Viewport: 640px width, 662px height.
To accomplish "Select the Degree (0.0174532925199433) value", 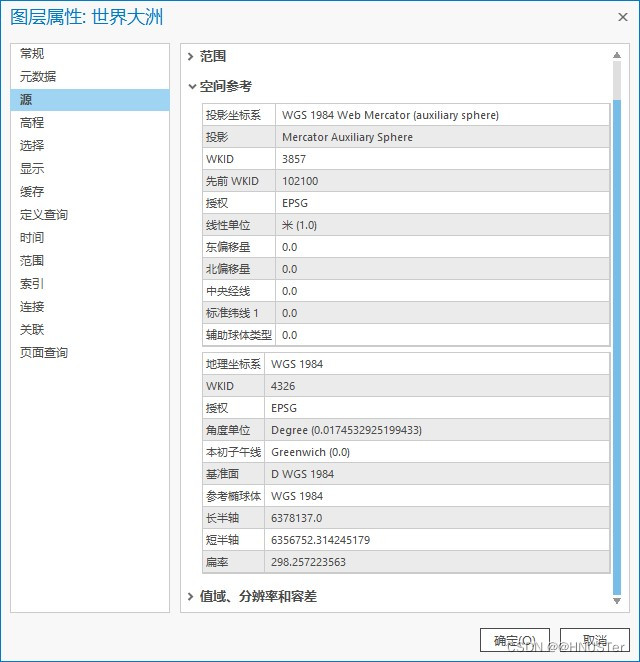I will [x=346, y=430].
